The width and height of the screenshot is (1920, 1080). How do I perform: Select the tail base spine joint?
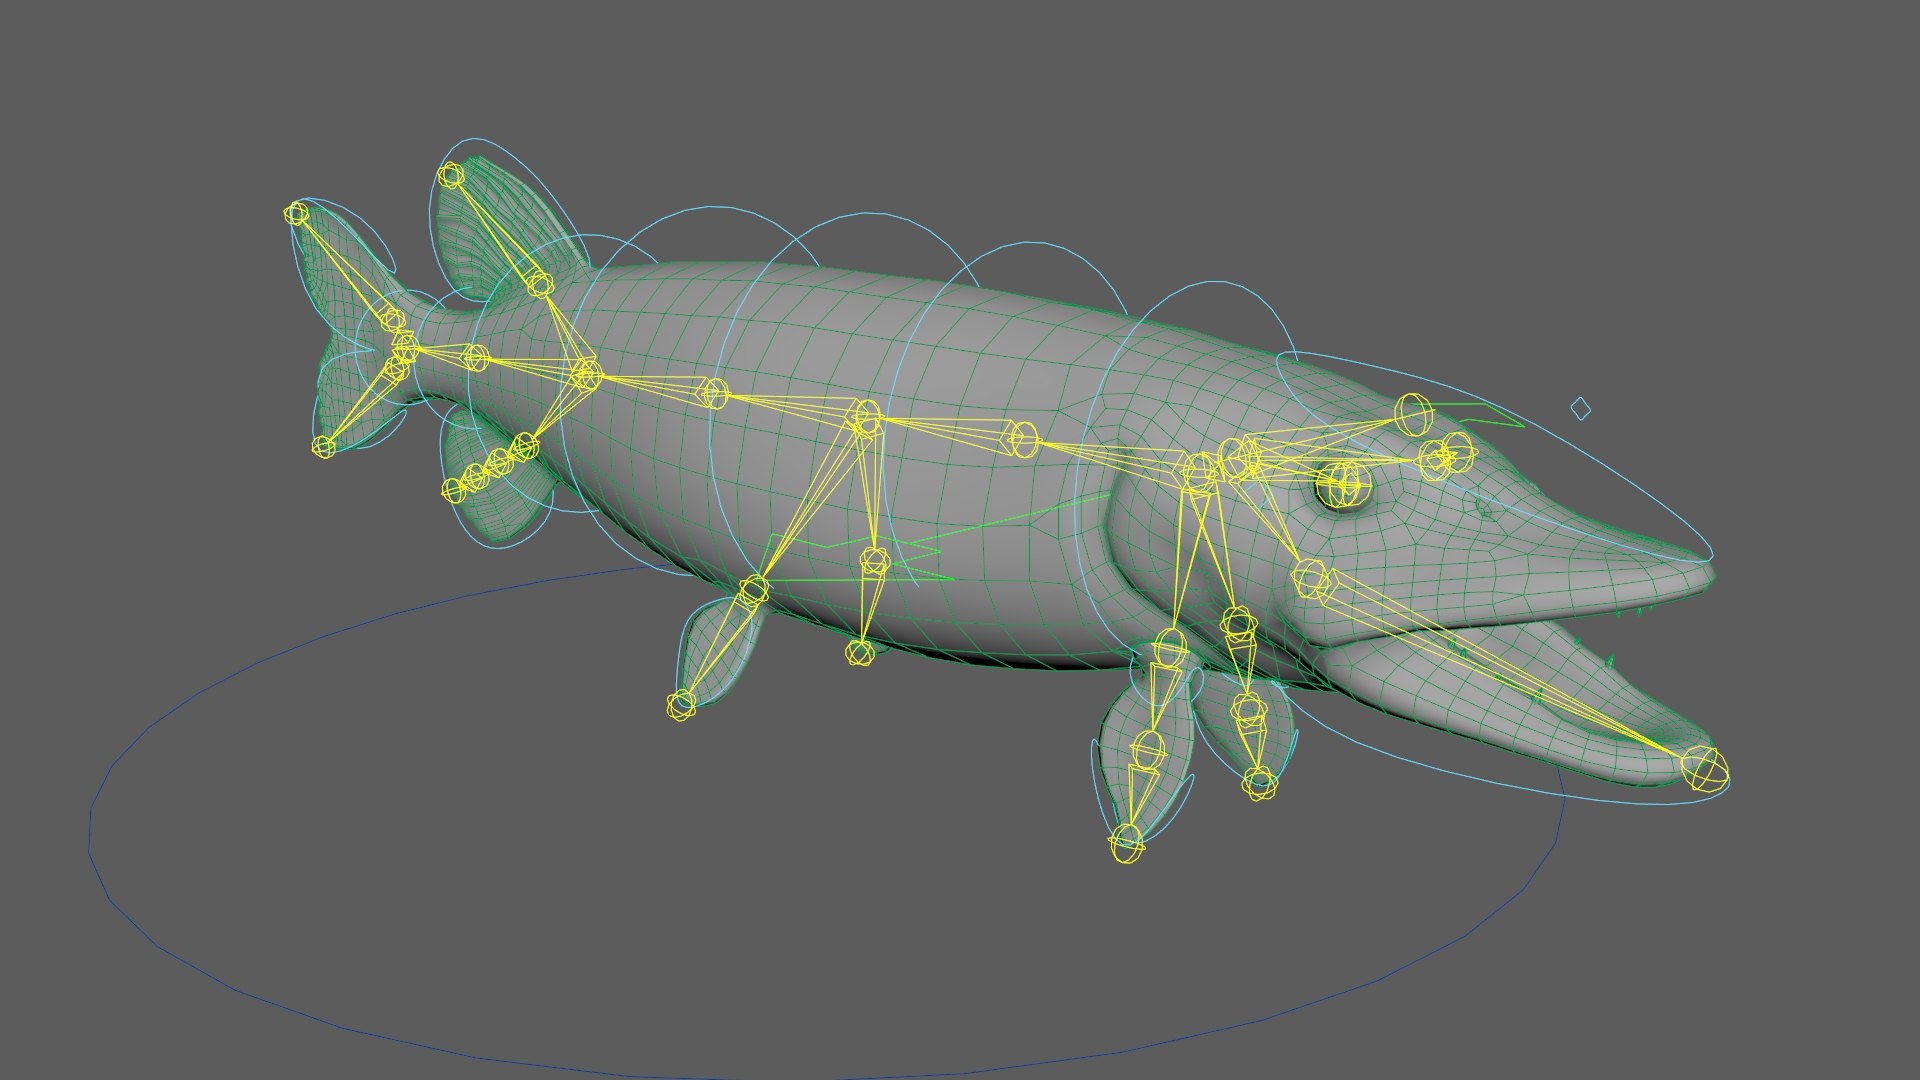click(x=476, y=357)
